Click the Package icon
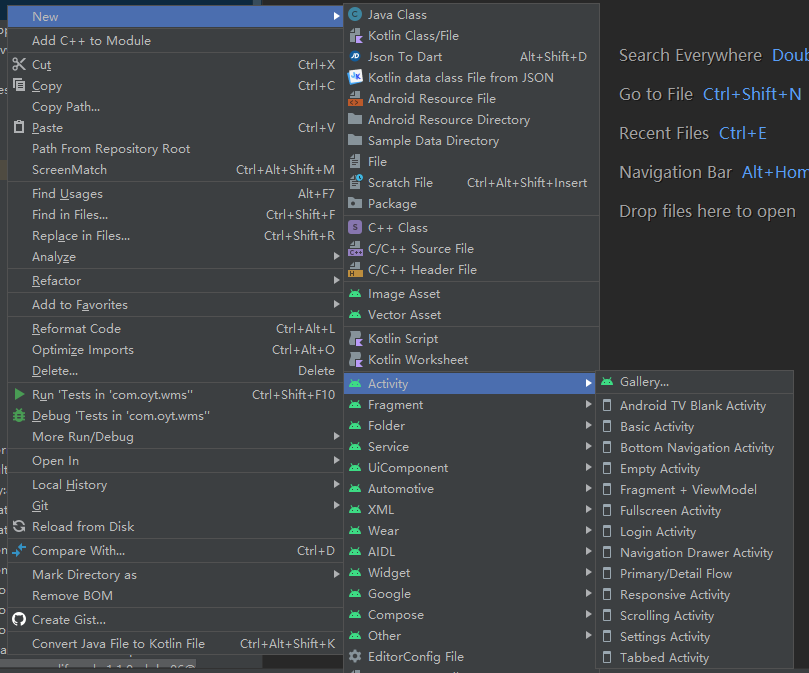809x673 pixels. click(x=355, y=203)
